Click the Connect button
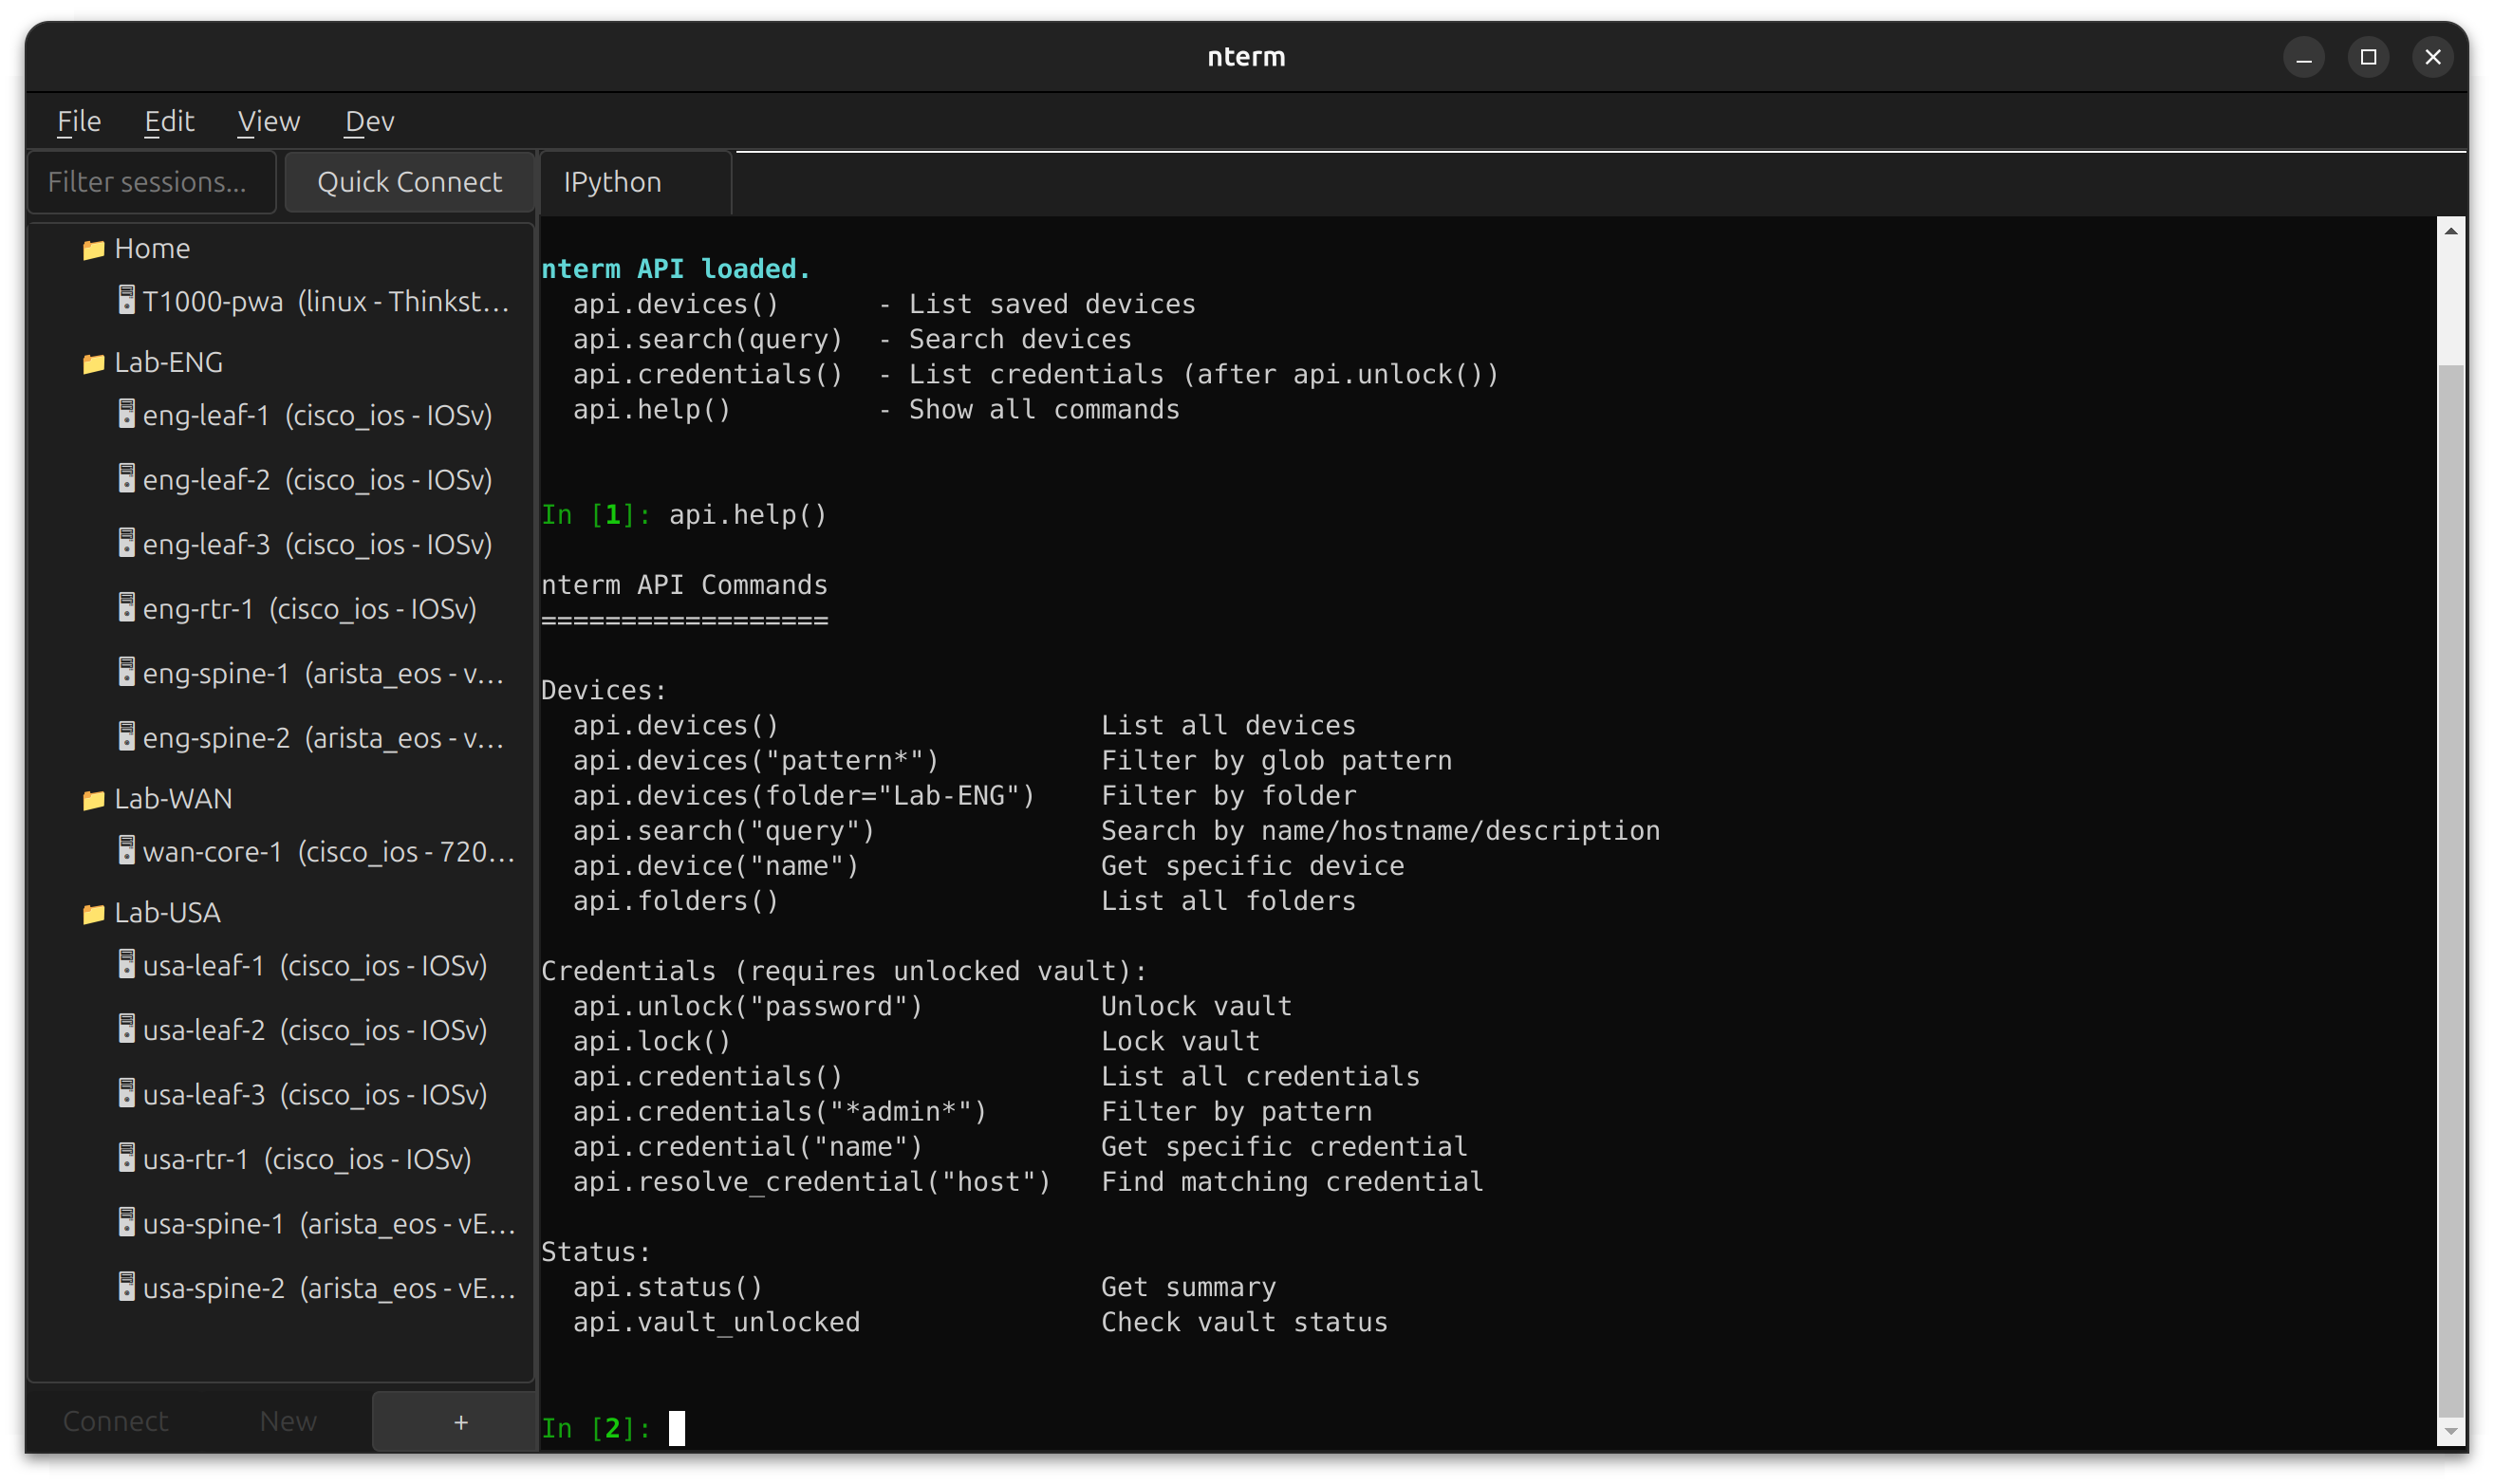Screen dimensions: 2494x1484 (114, 1420)
